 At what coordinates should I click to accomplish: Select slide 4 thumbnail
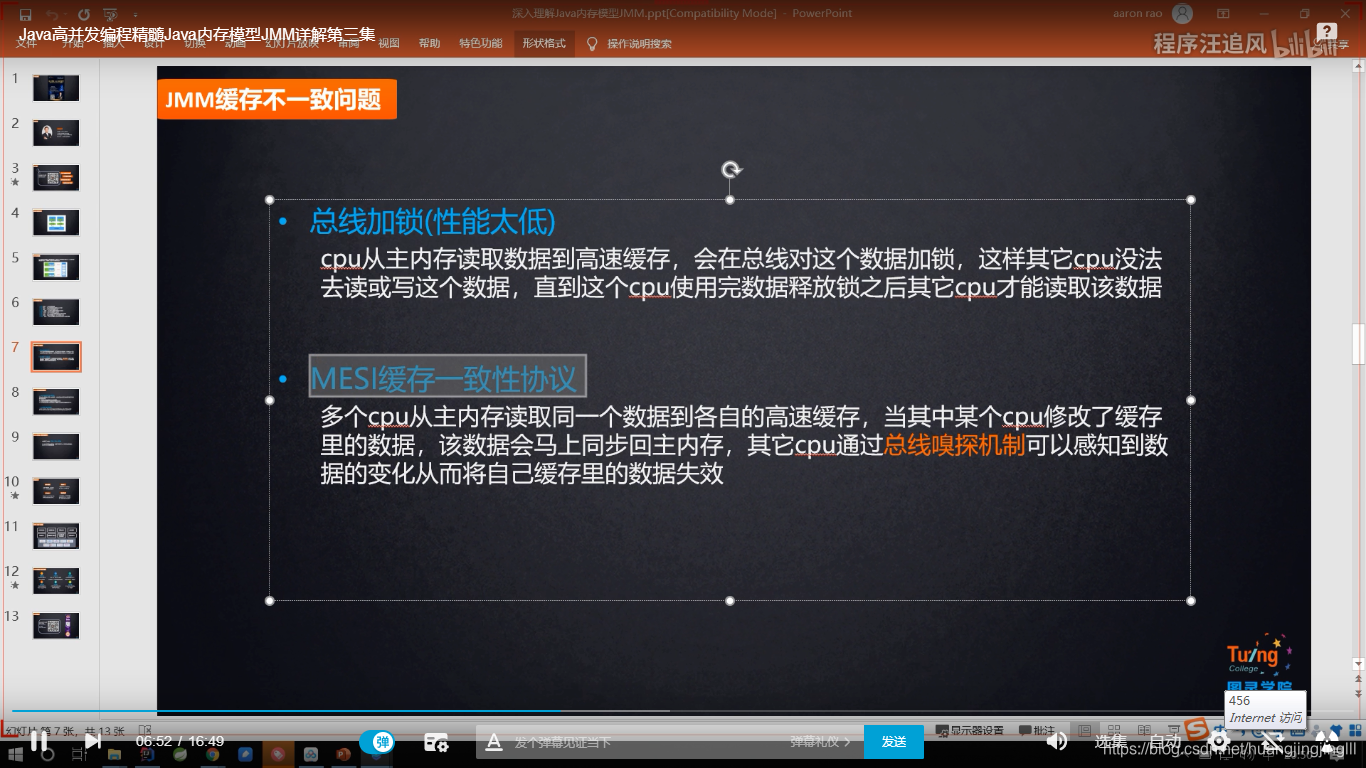56,222
